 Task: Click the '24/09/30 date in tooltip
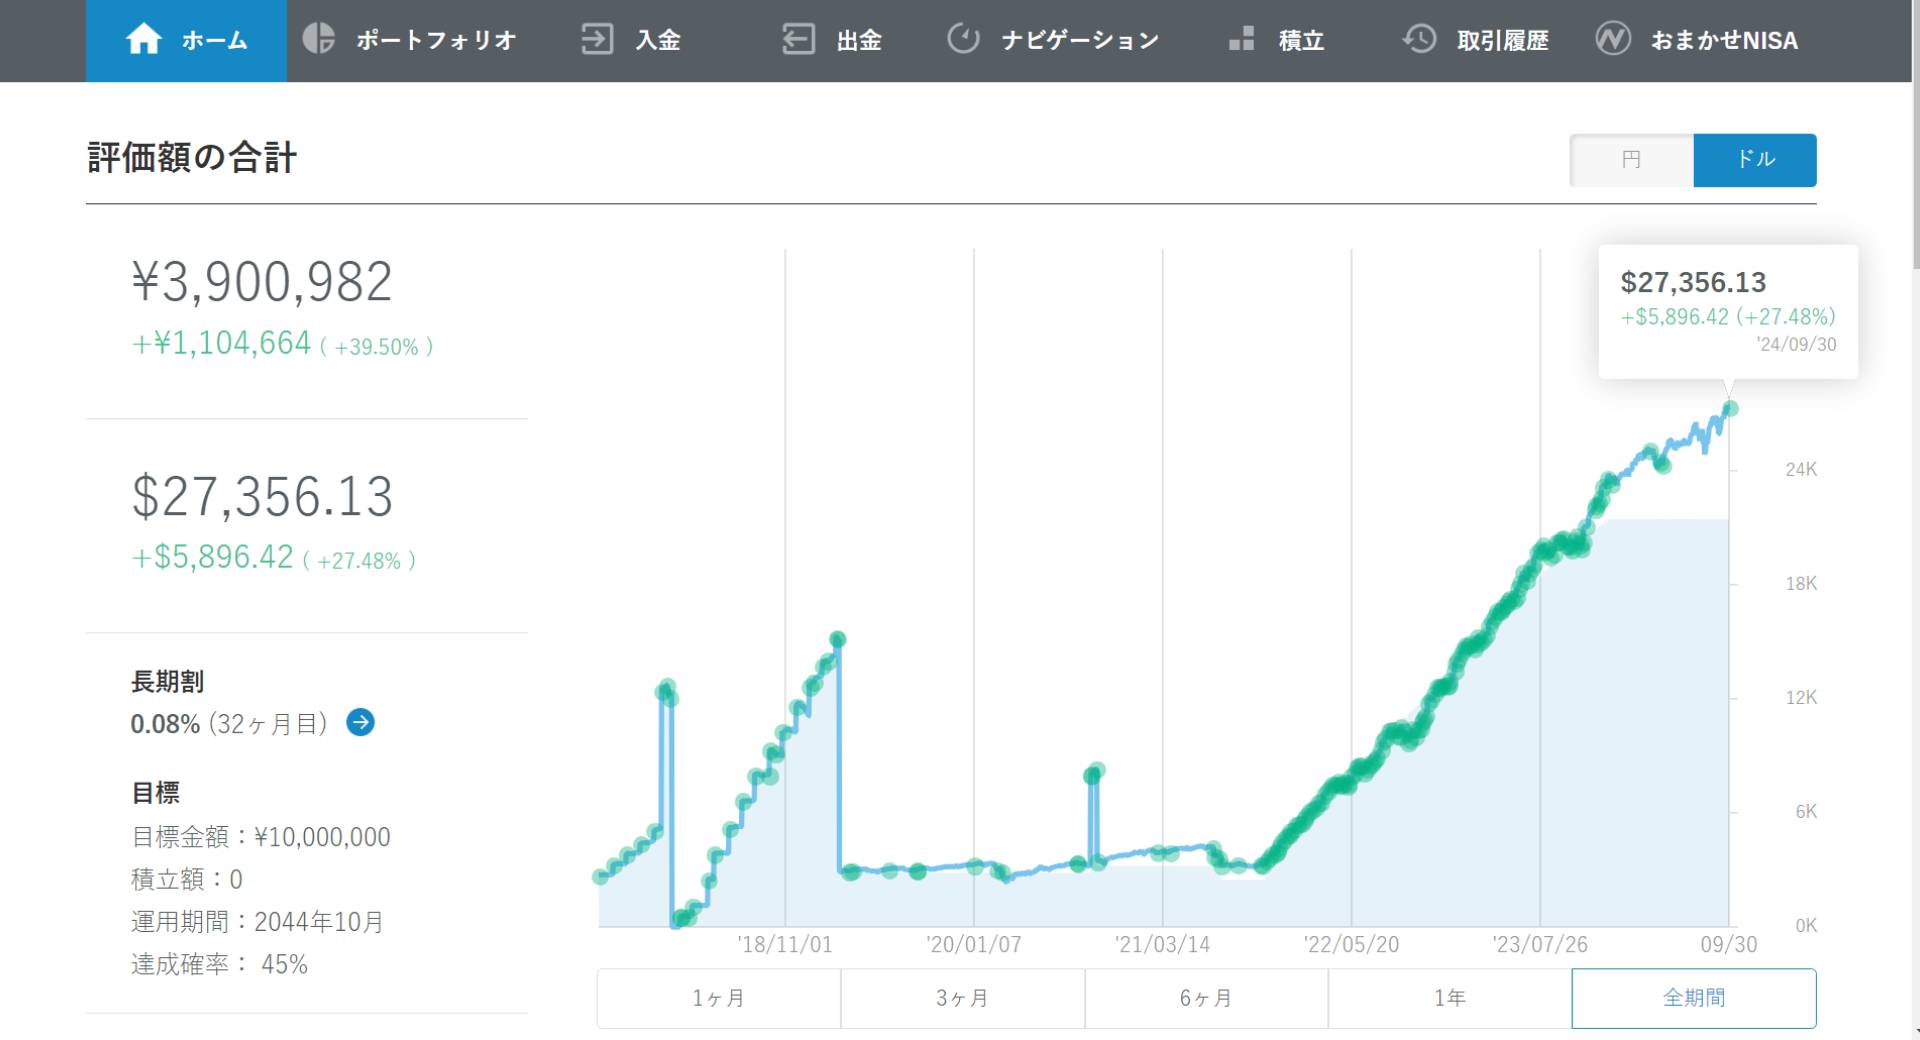coord(1796,344)
